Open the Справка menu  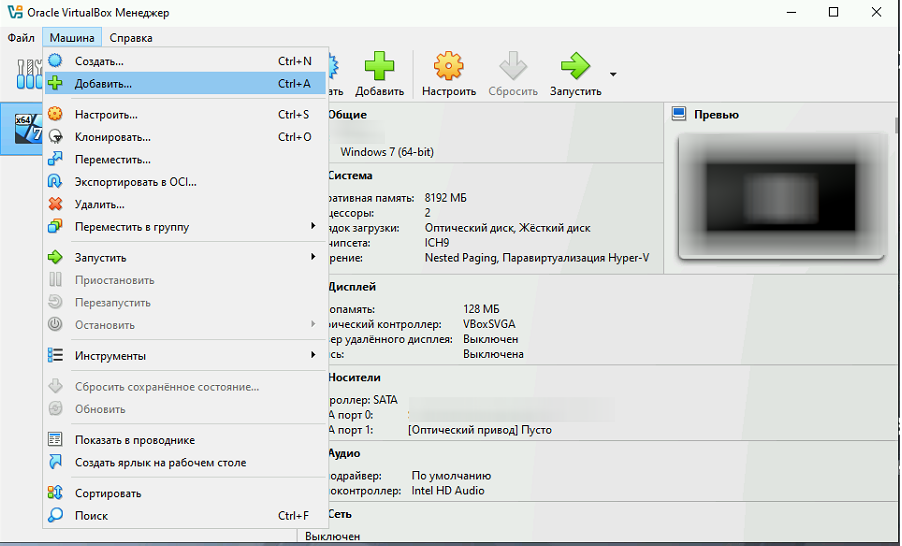131,38
